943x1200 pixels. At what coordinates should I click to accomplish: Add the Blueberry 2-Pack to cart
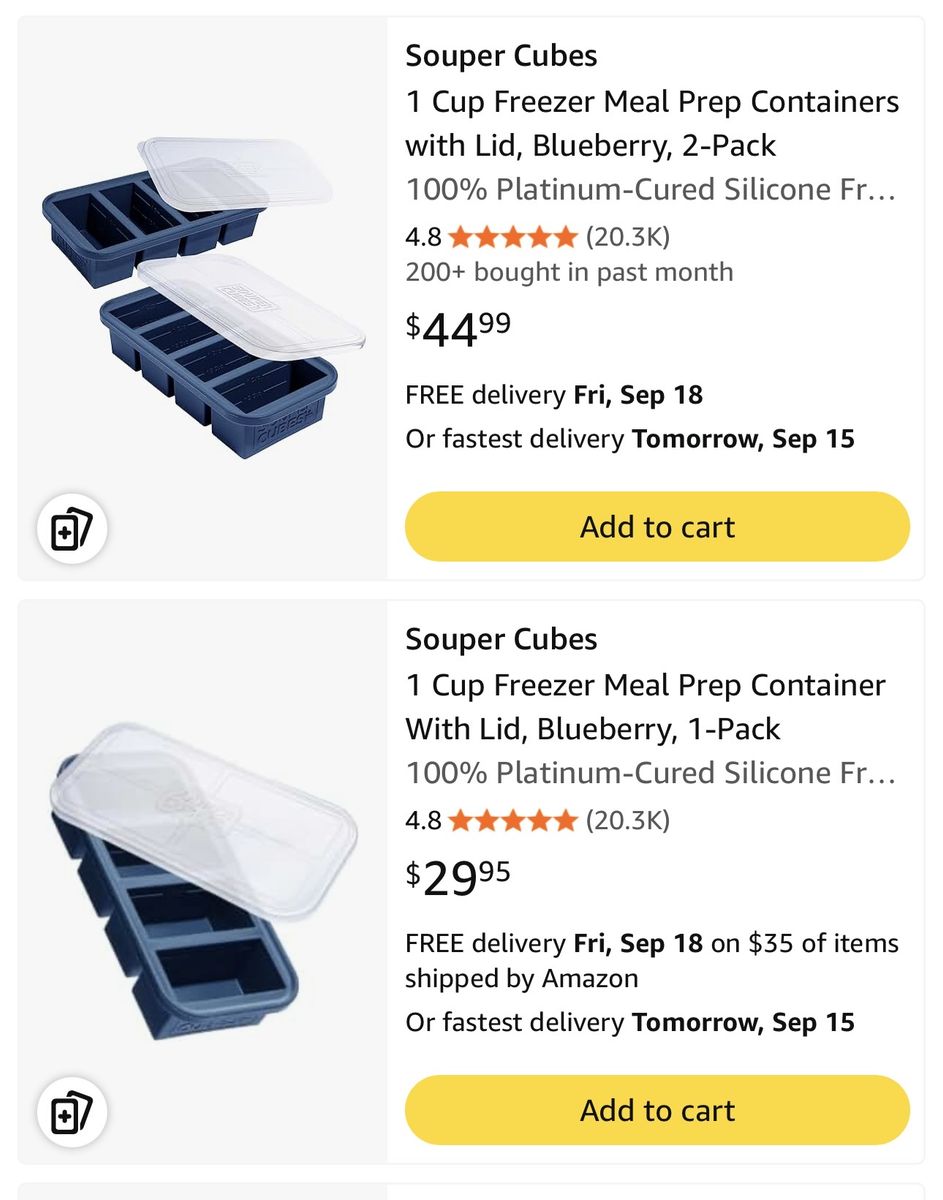[x=657, y=527]
